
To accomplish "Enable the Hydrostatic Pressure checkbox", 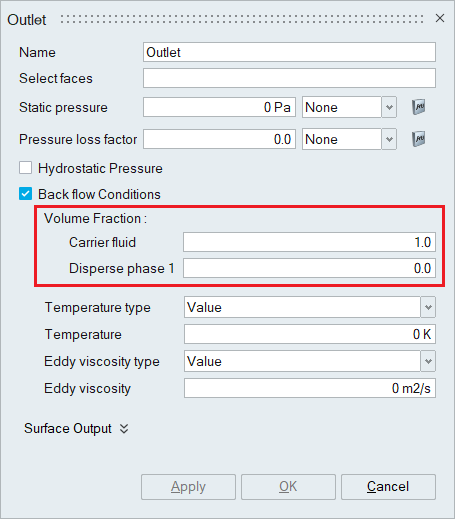I will (x=26, y=168).
